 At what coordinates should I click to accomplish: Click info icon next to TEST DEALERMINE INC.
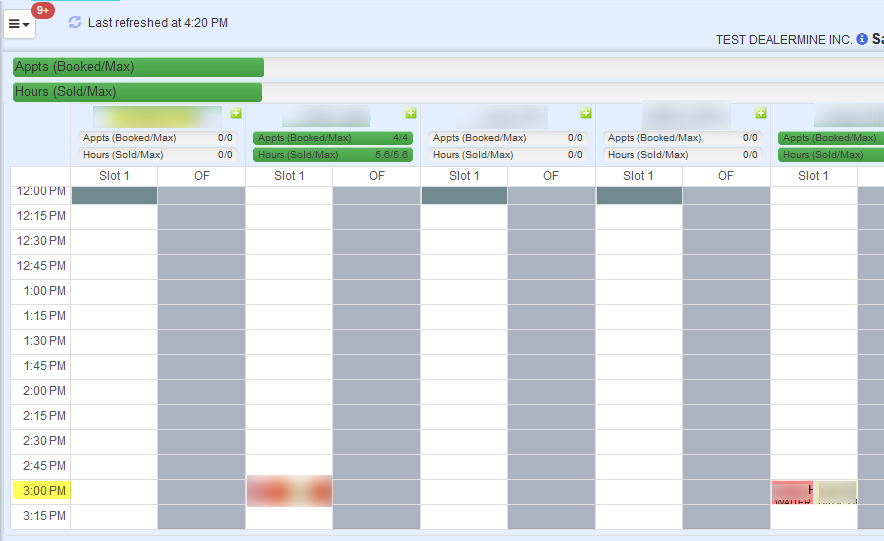pos(862,39)
